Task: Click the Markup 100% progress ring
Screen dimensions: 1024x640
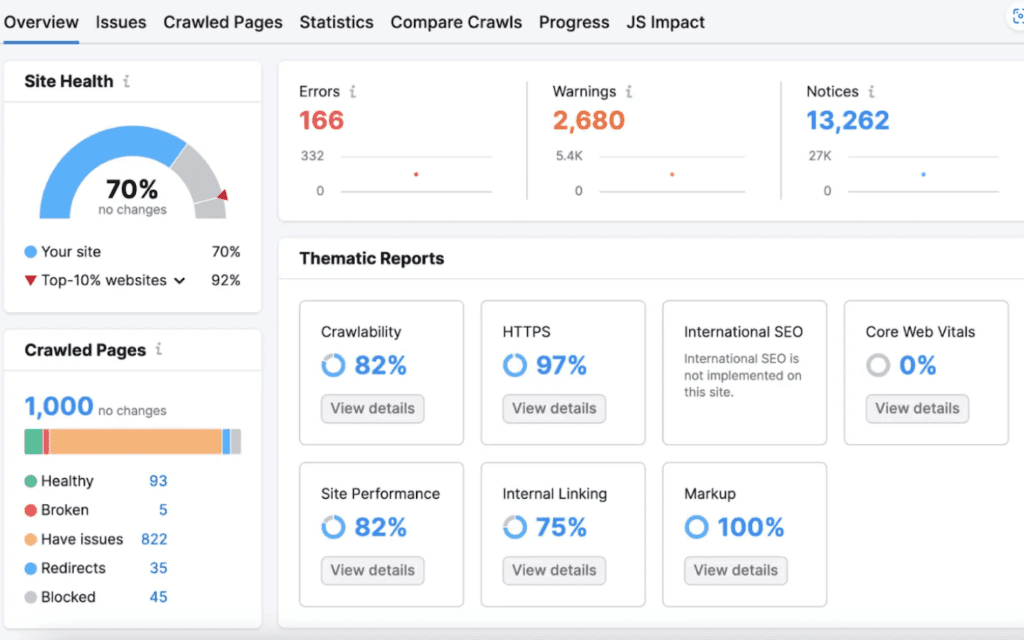Action: pyautogui.click(x=696, y=527)
